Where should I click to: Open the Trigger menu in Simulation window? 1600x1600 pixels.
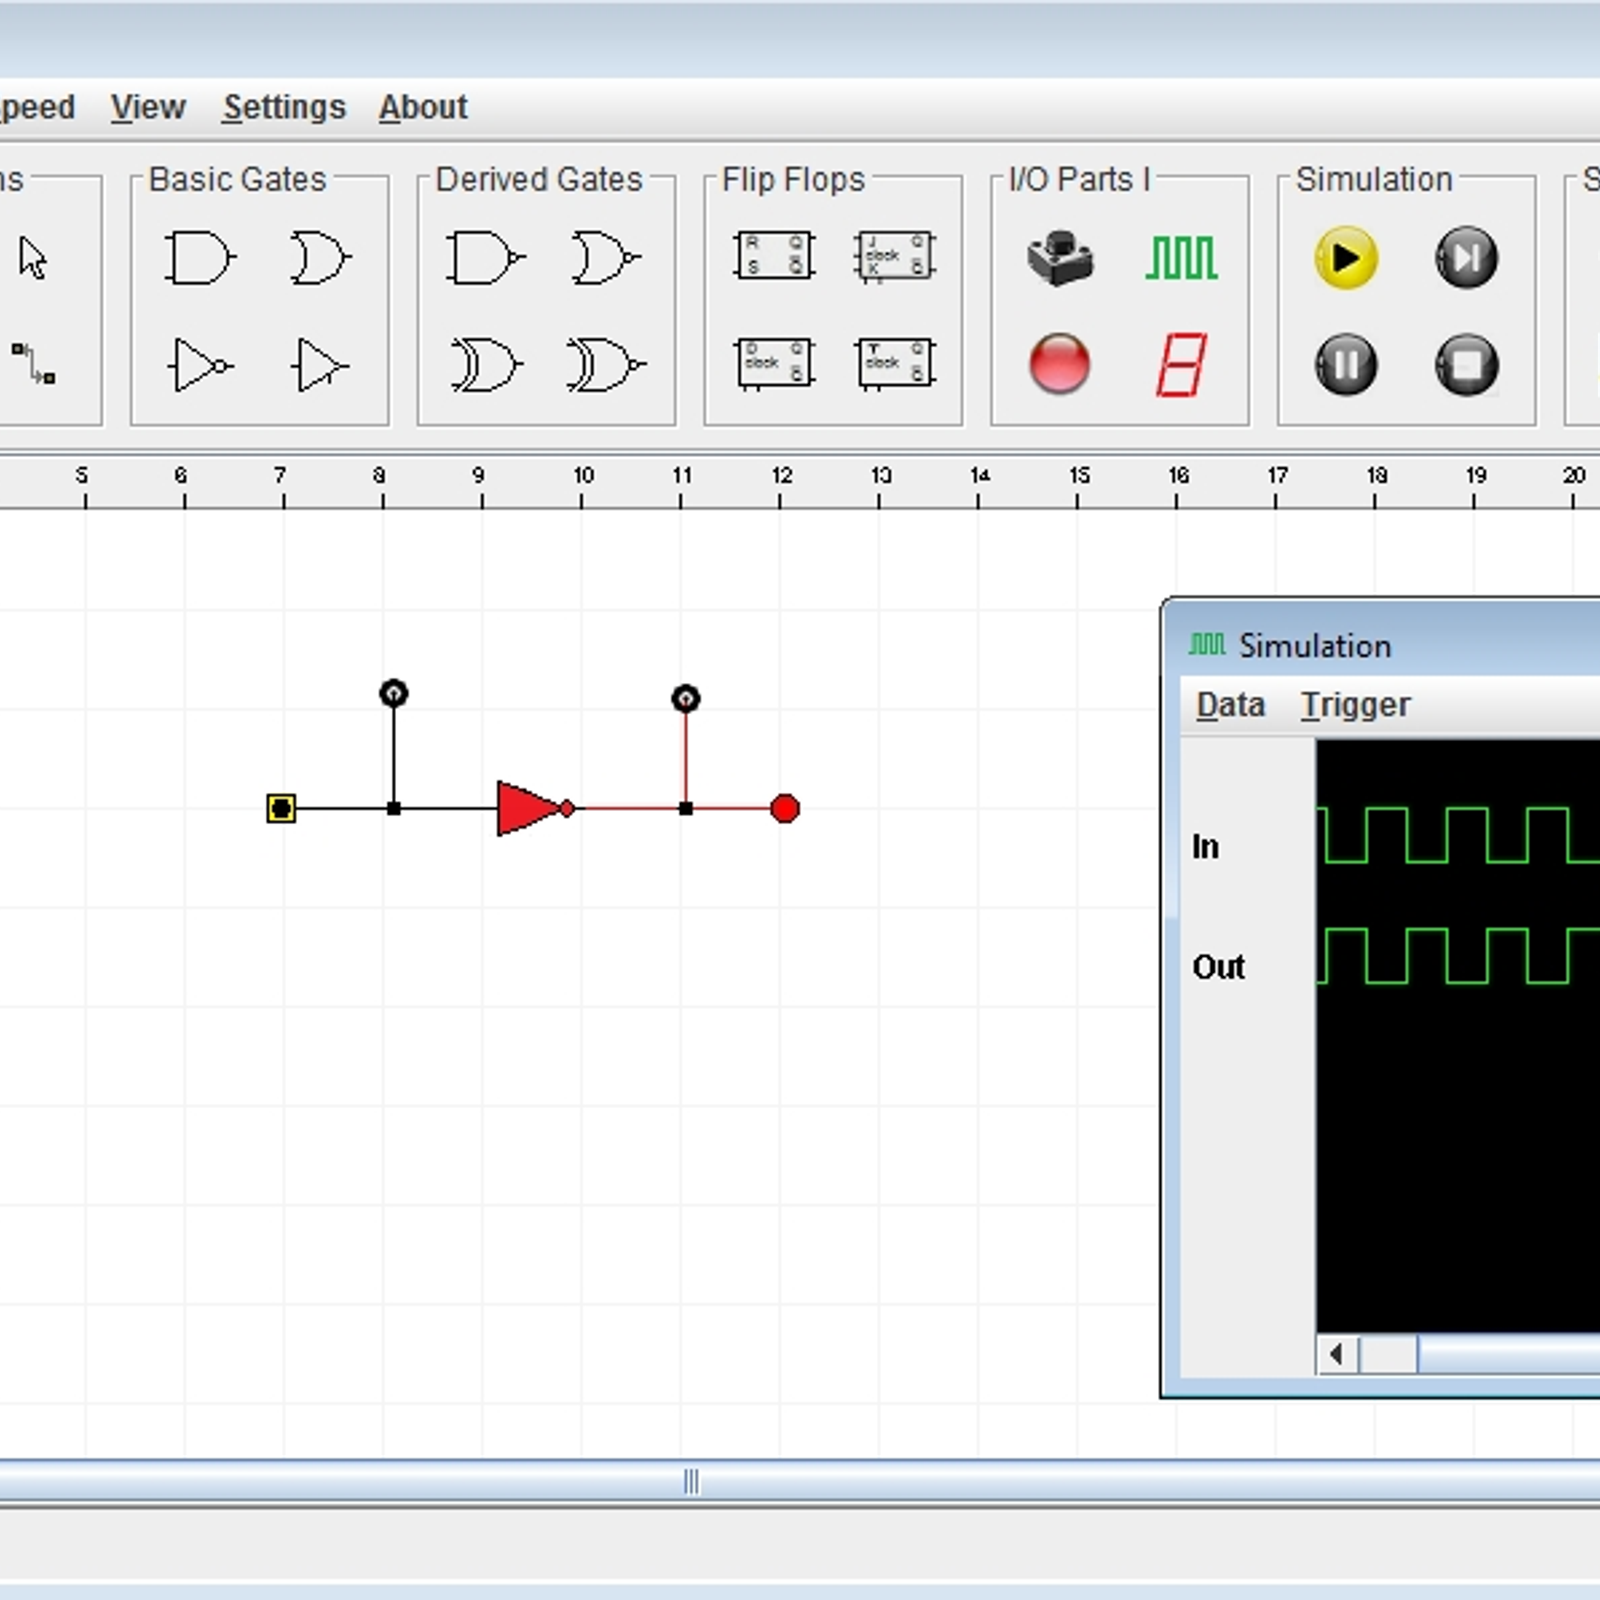[x=1355, y=705]
